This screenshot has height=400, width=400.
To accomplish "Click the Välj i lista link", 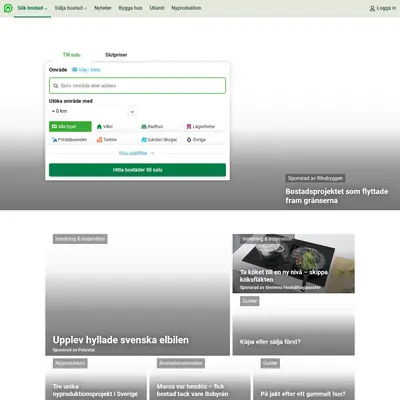I will [x=86, y=70].
